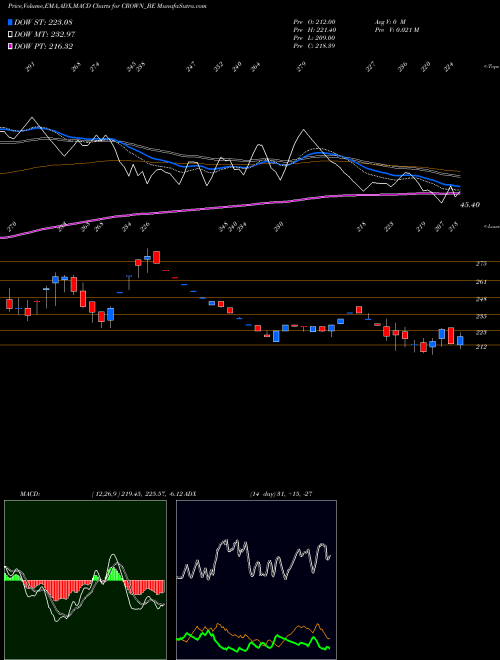Click the 248 price level label
The width and height of the screenshot is (500, 660).
pos(481,299)
